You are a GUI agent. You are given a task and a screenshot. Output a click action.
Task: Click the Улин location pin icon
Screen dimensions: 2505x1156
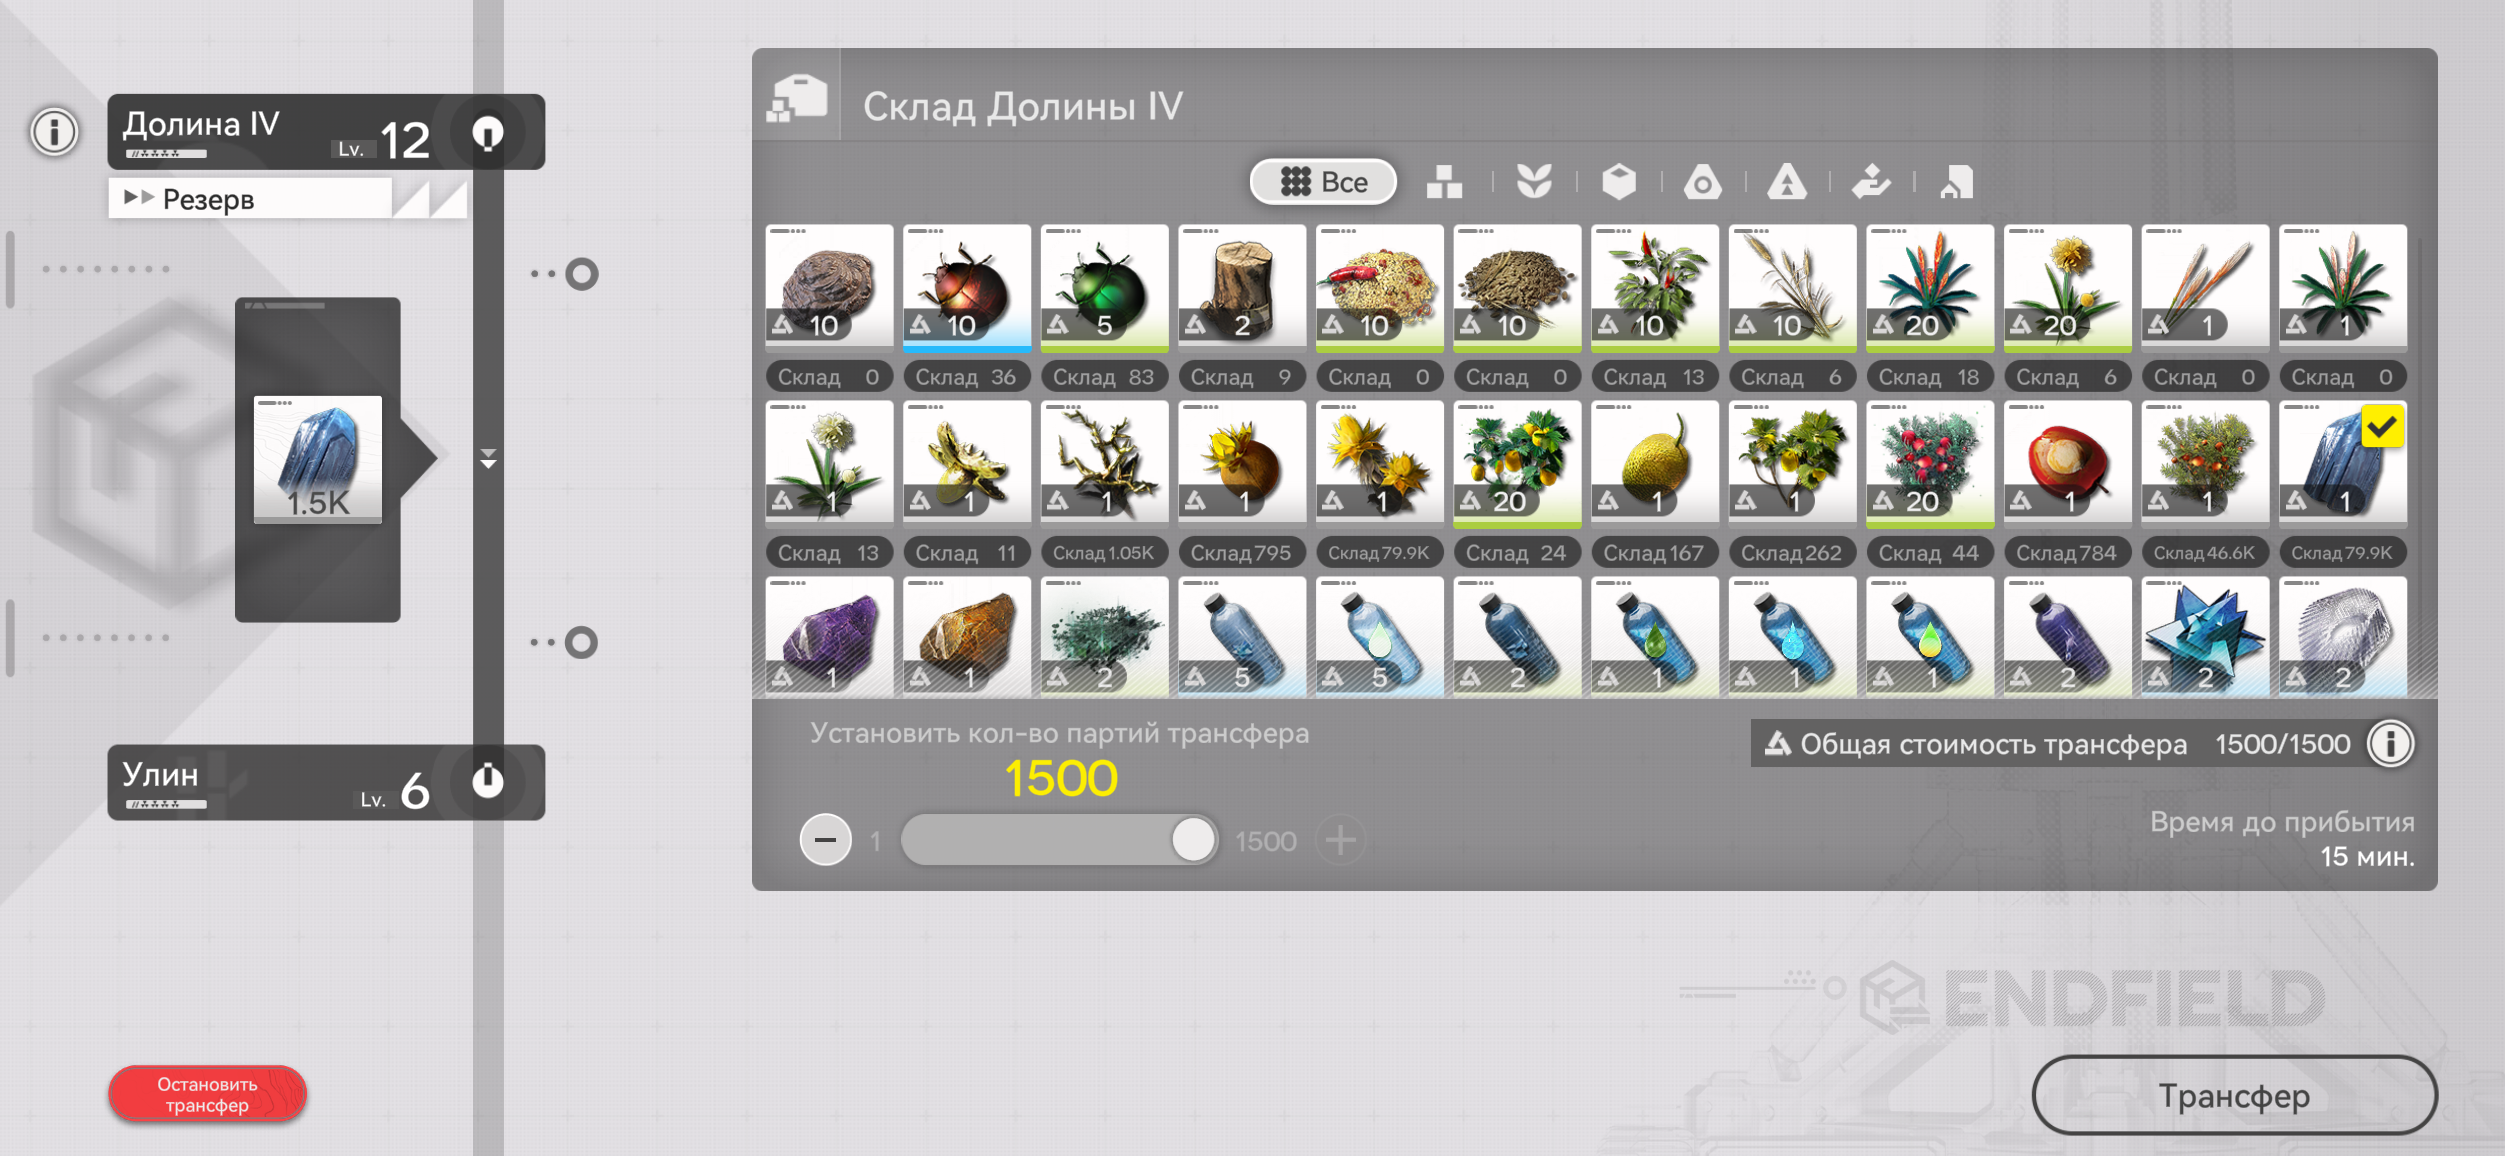tap(488, 781)
